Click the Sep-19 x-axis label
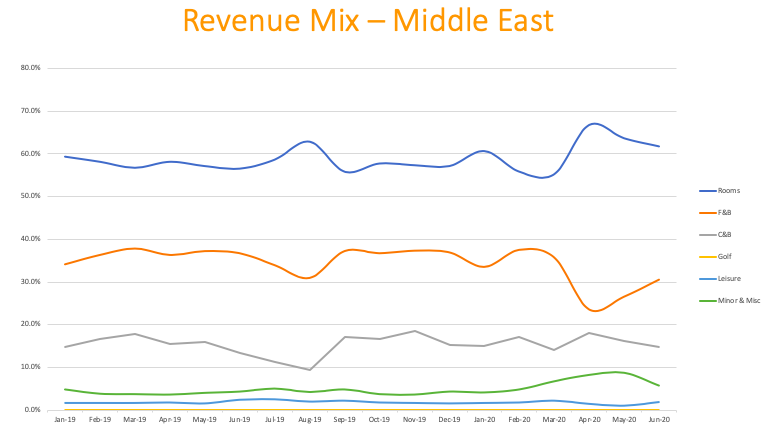The height and width of the screenshot is (440, 773). pyautogui.click(x=345, y=420)
